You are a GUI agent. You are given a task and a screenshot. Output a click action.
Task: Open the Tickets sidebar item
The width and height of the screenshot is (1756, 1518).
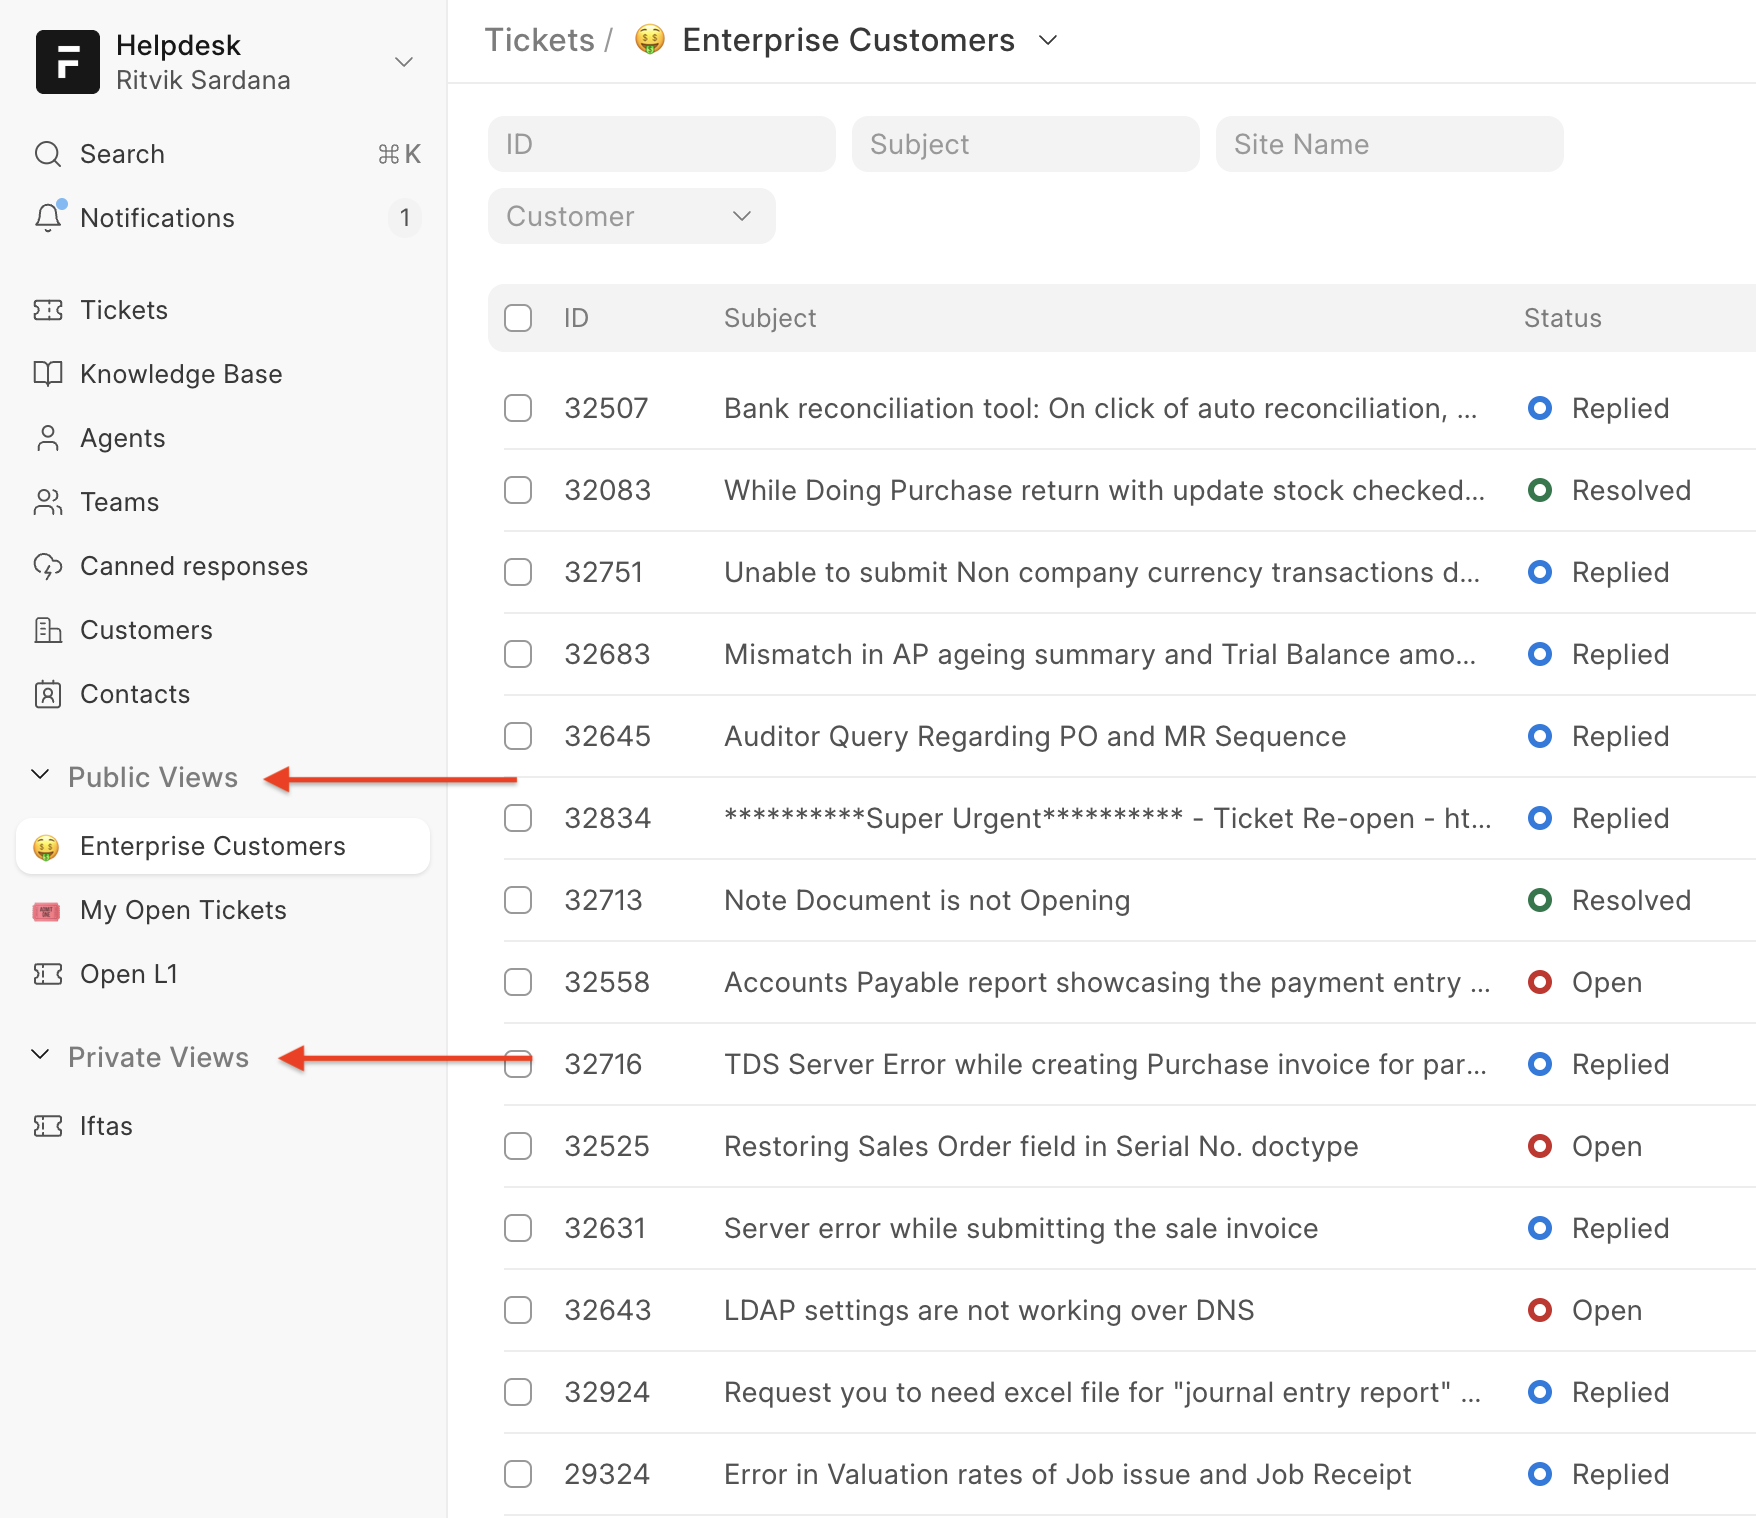pyautogui.click(x=123, y=310)
